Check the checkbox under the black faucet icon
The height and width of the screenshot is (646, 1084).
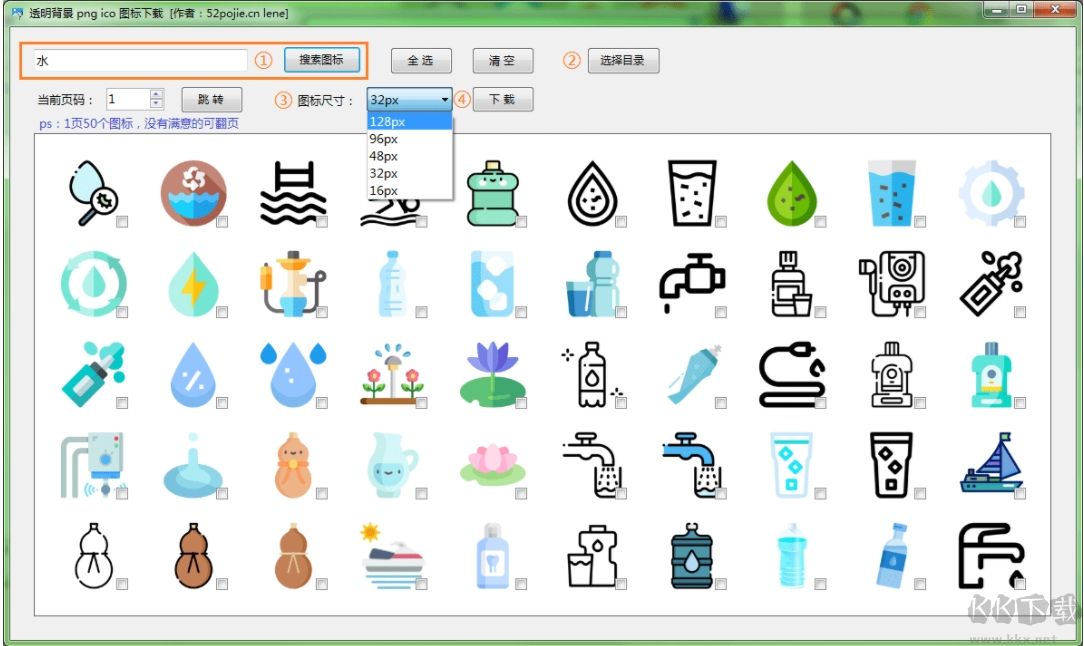[x=719, y=313]
